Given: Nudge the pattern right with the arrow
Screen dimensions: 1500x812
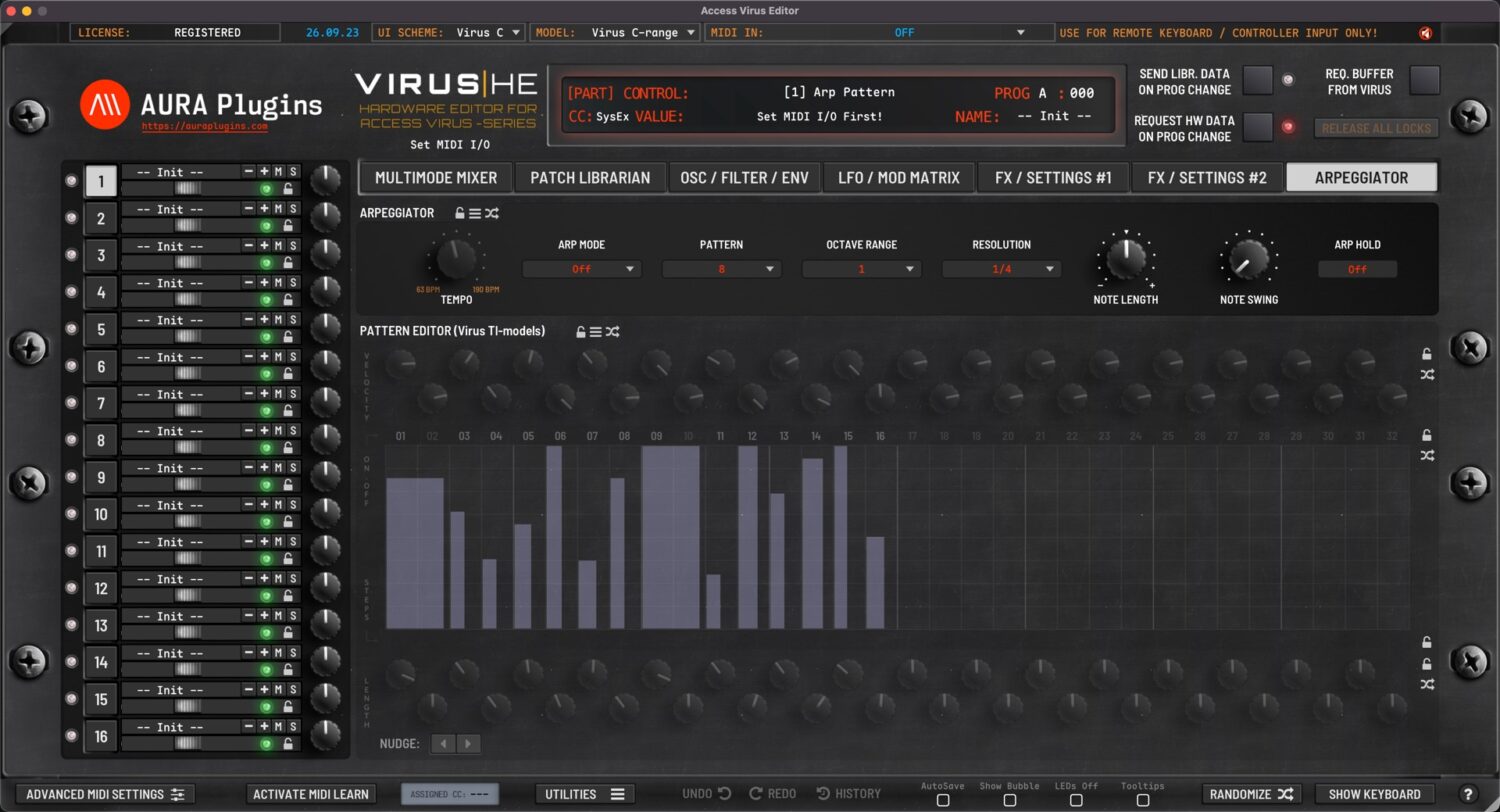Looking at the screenshot, I should coord(468,744).
